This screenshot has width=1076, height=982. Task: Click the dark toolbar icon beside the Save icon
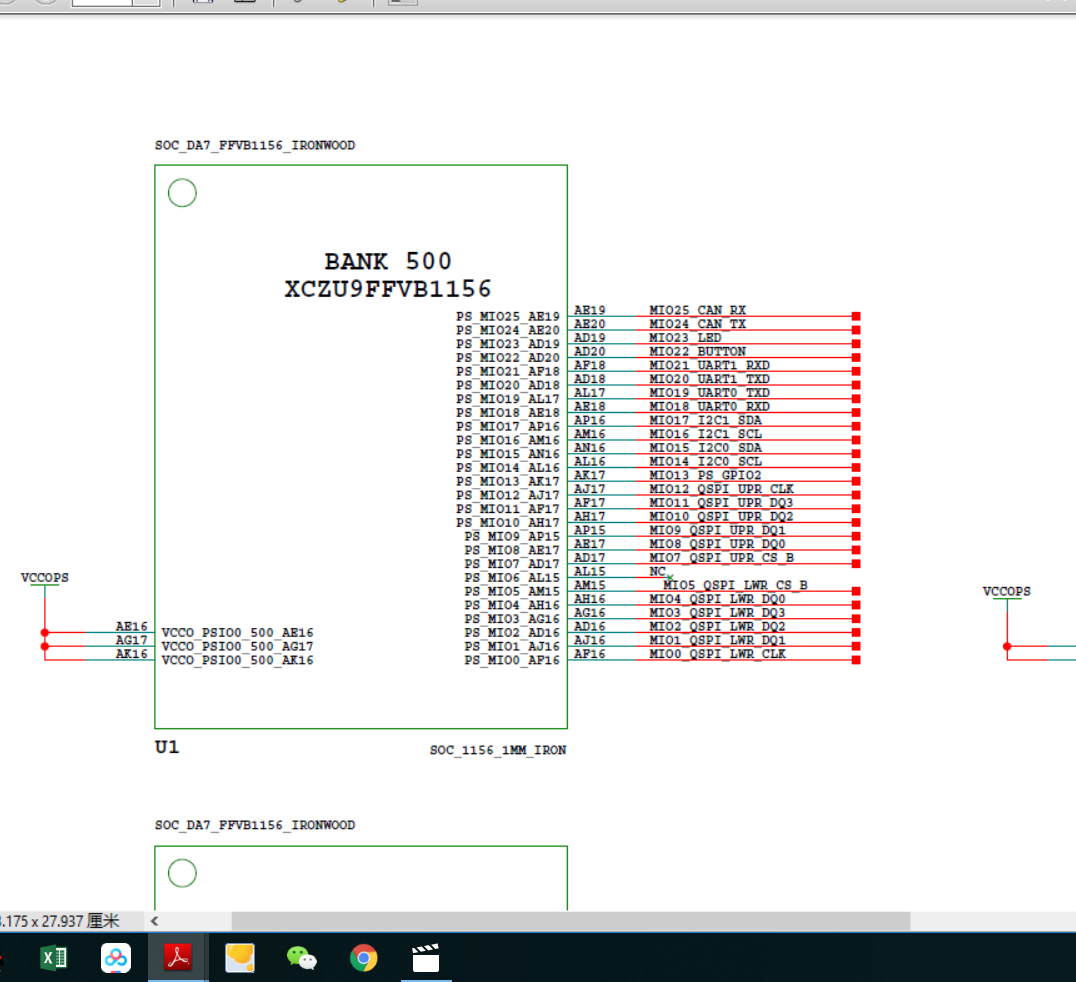[245, 5]
